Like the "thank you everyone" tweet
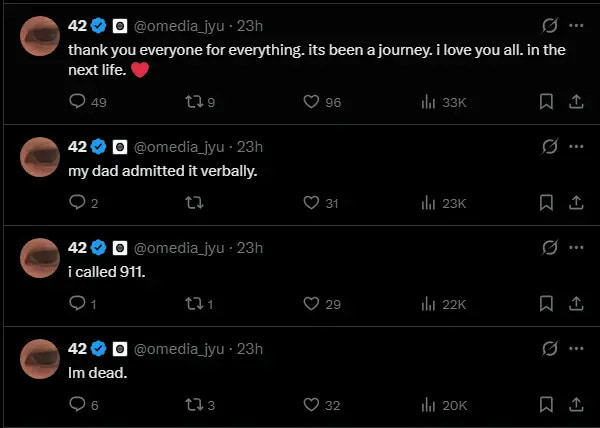This screenshot has width=600, height=428. click(311, 101)
